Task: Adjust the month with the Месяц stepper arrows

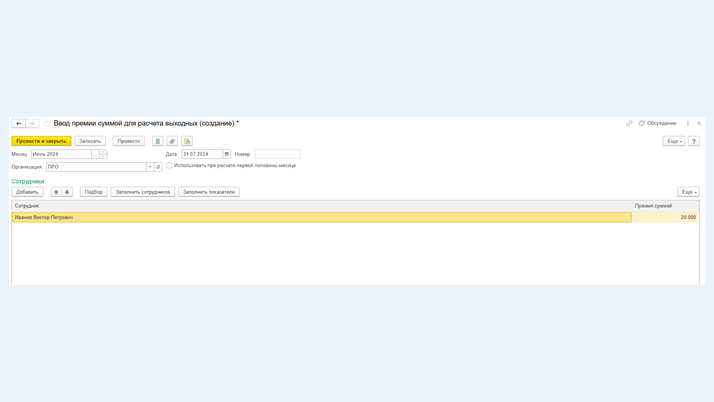Action: [x=103, y=154]
